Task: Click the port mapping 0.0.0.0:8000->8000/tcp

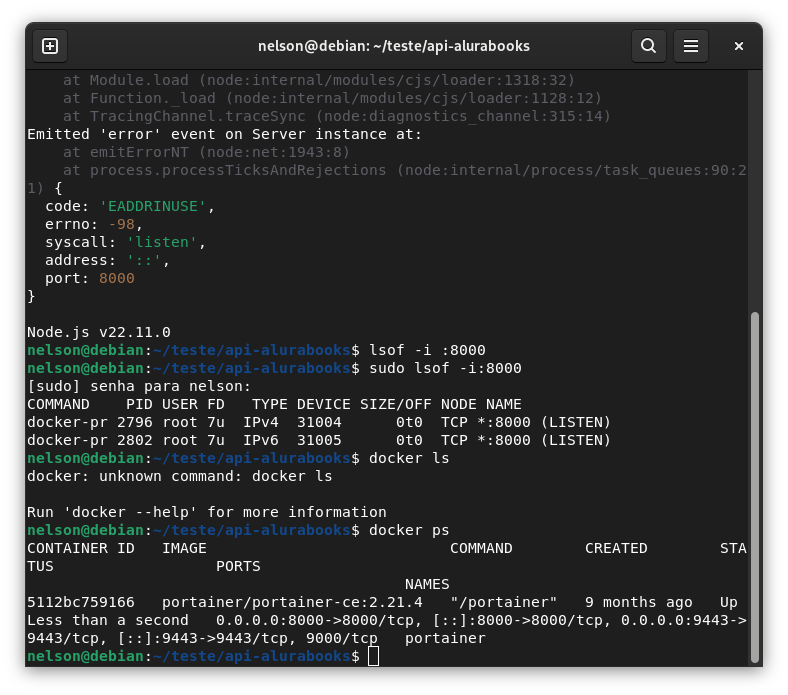Action: pos(315,620)
